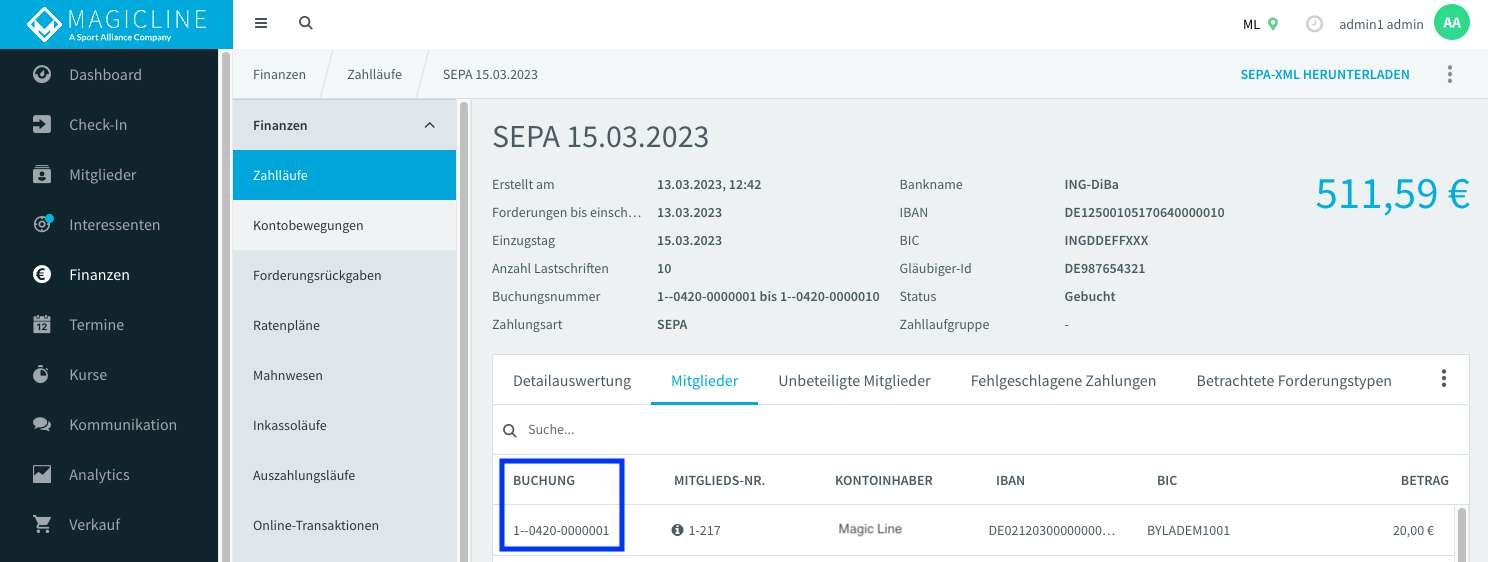Click SEPA-XML HERUNTERLADEN button
The height and width of the screenshot is (562, 1488).
pyautogui.click(x=1325, y=74)
